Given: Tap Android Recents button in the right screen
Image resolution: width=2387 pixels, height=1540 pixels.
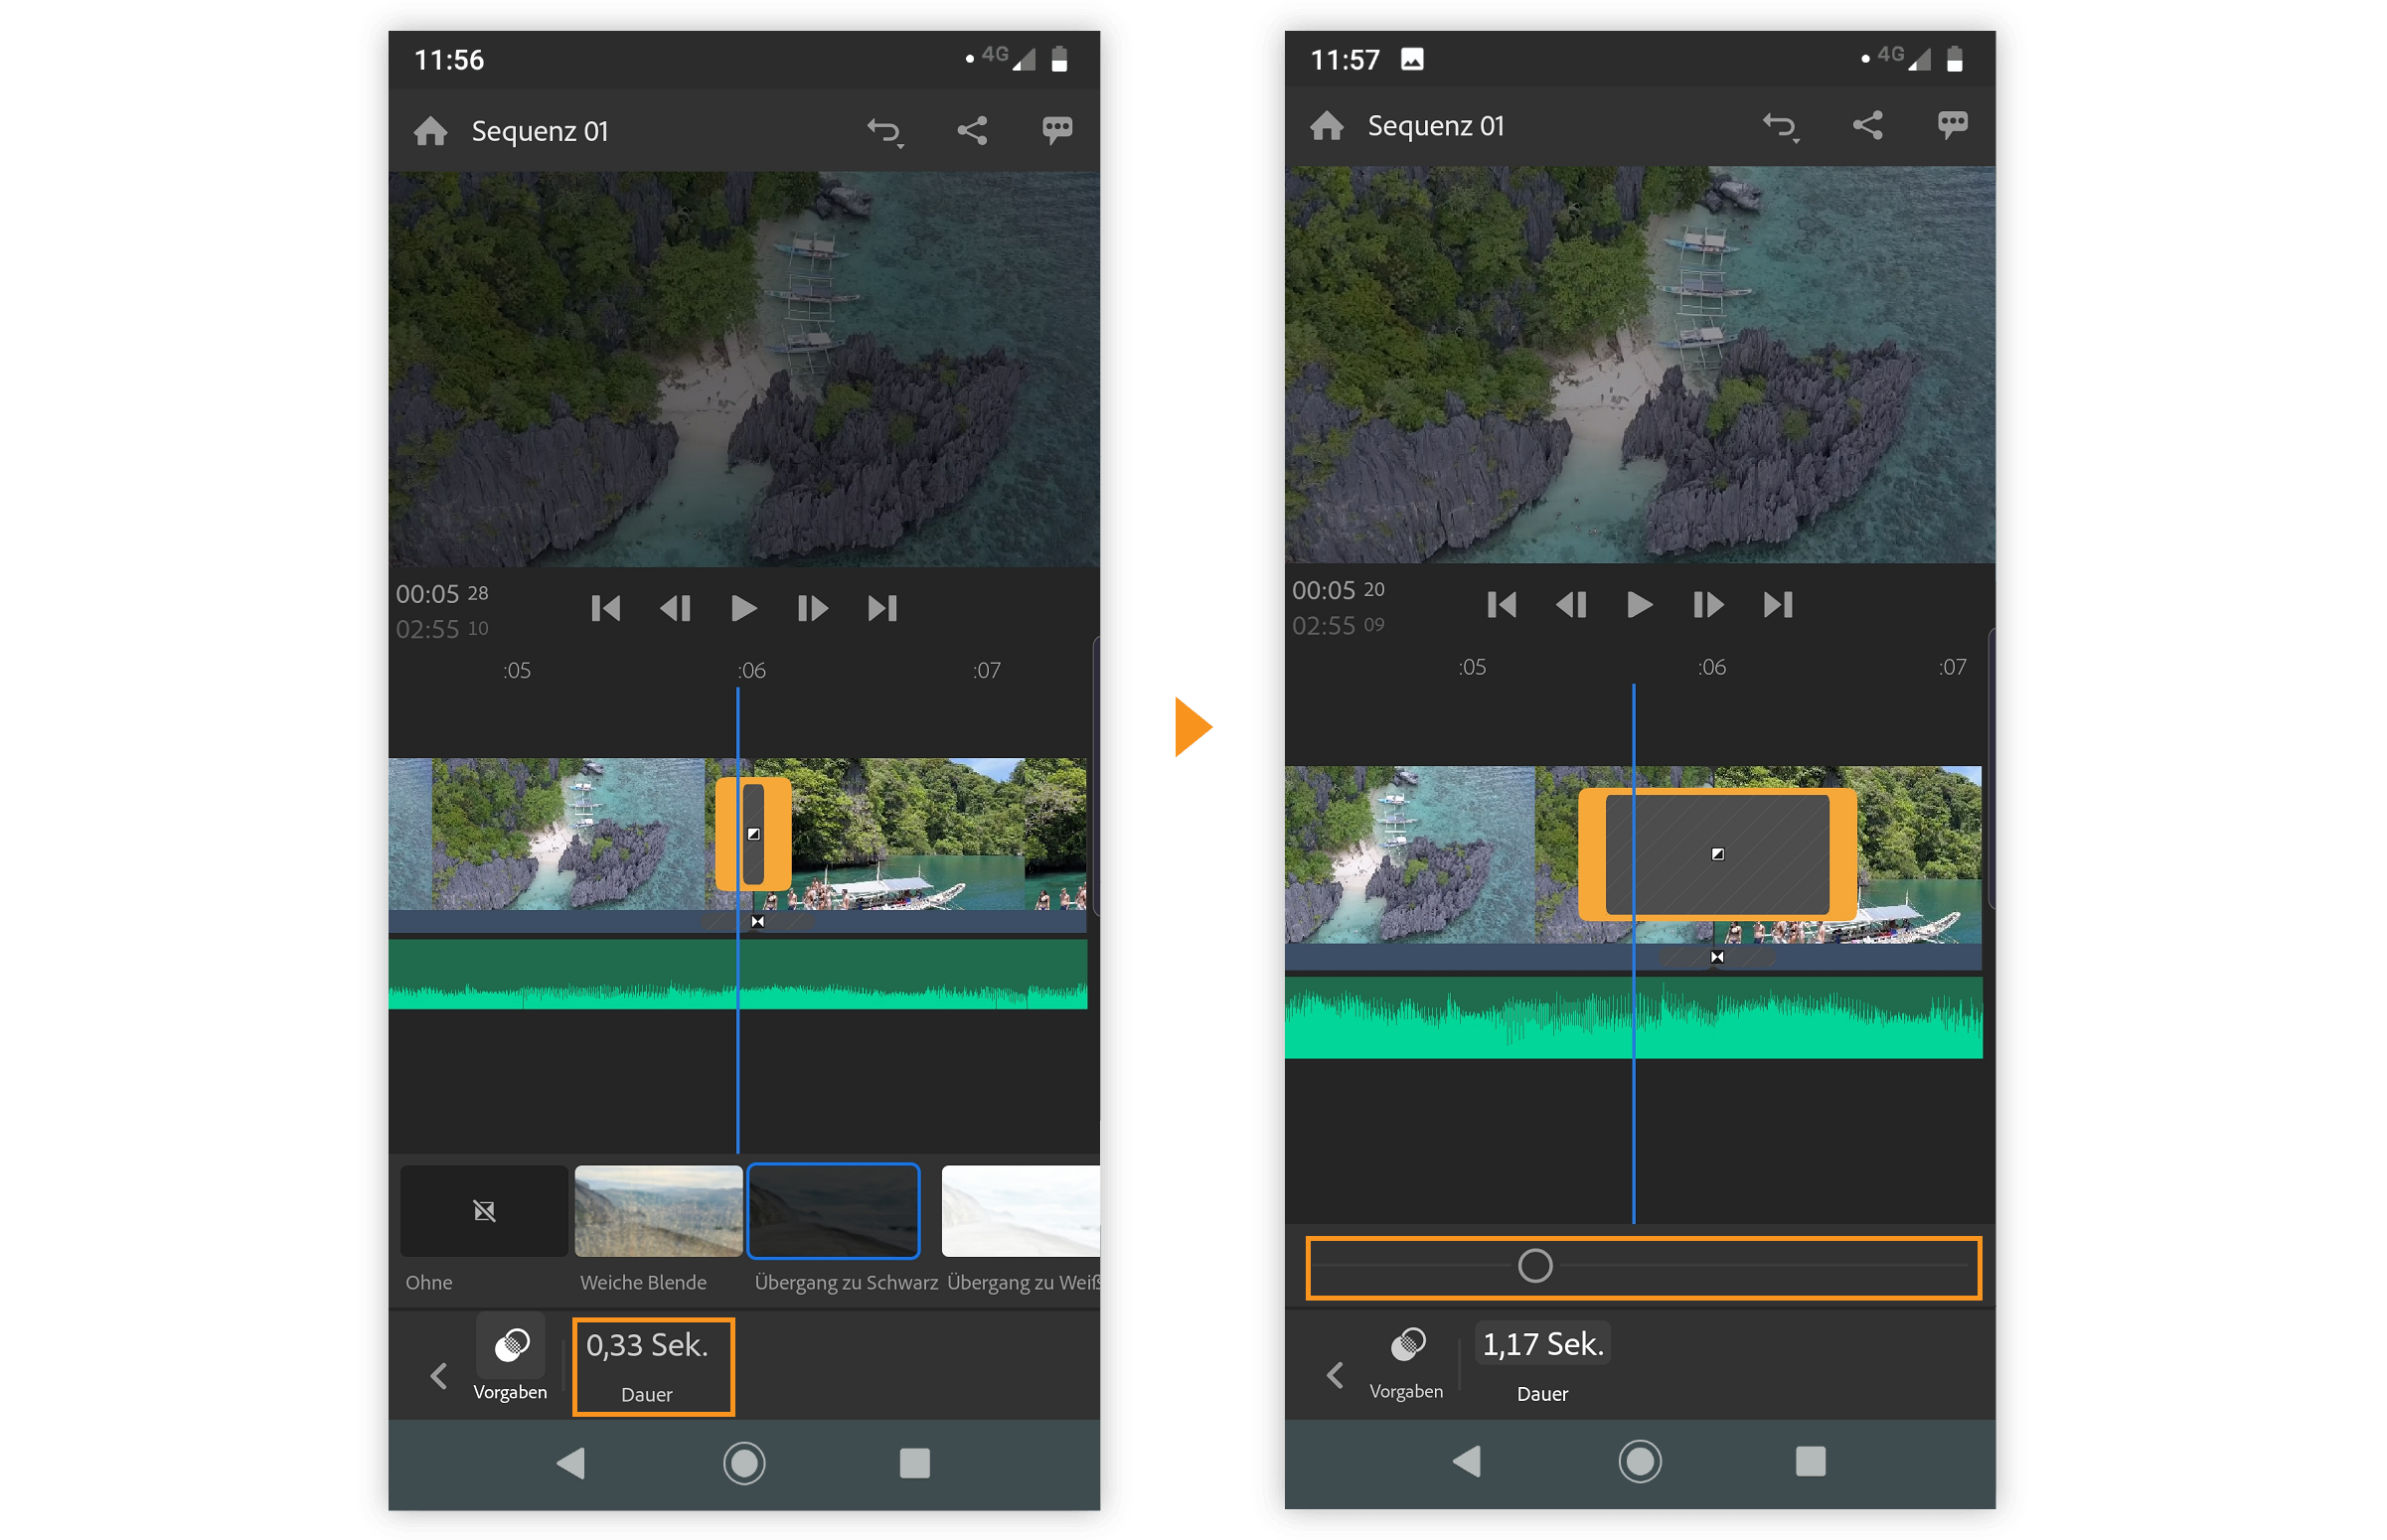Looking at the screenshot, I should click(x=1810, y=1461).
